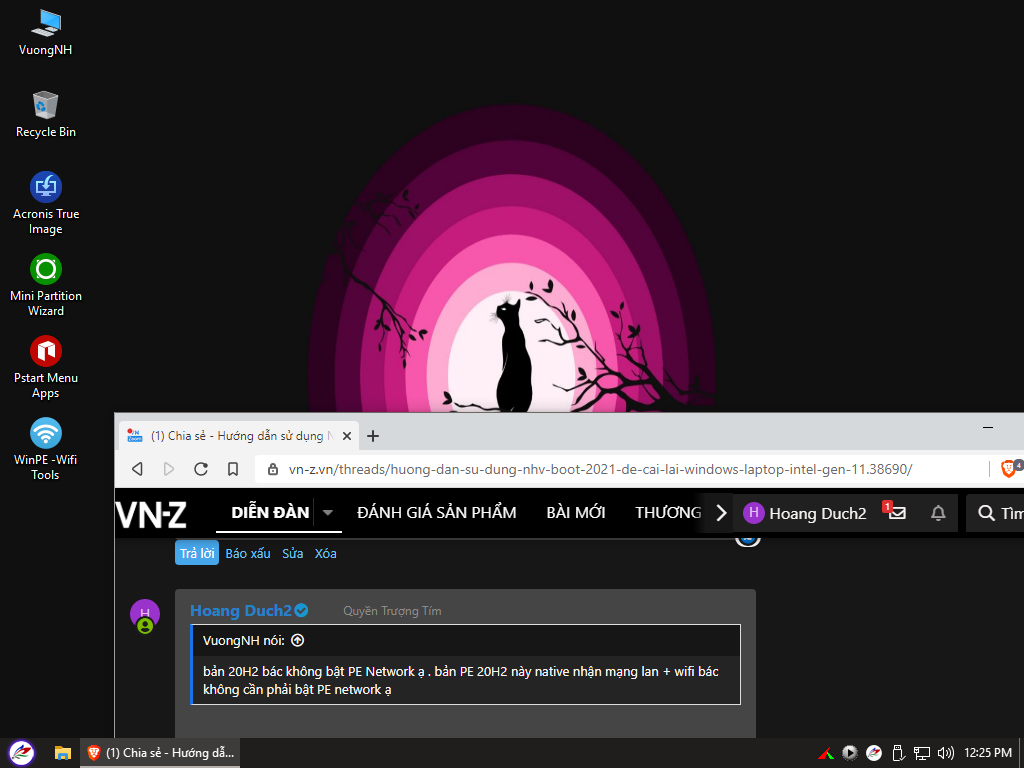The width and height of the screenshot is (1024, 768).
Task: Launch Acronis True Image shortcut
Action: pos(46,203)
